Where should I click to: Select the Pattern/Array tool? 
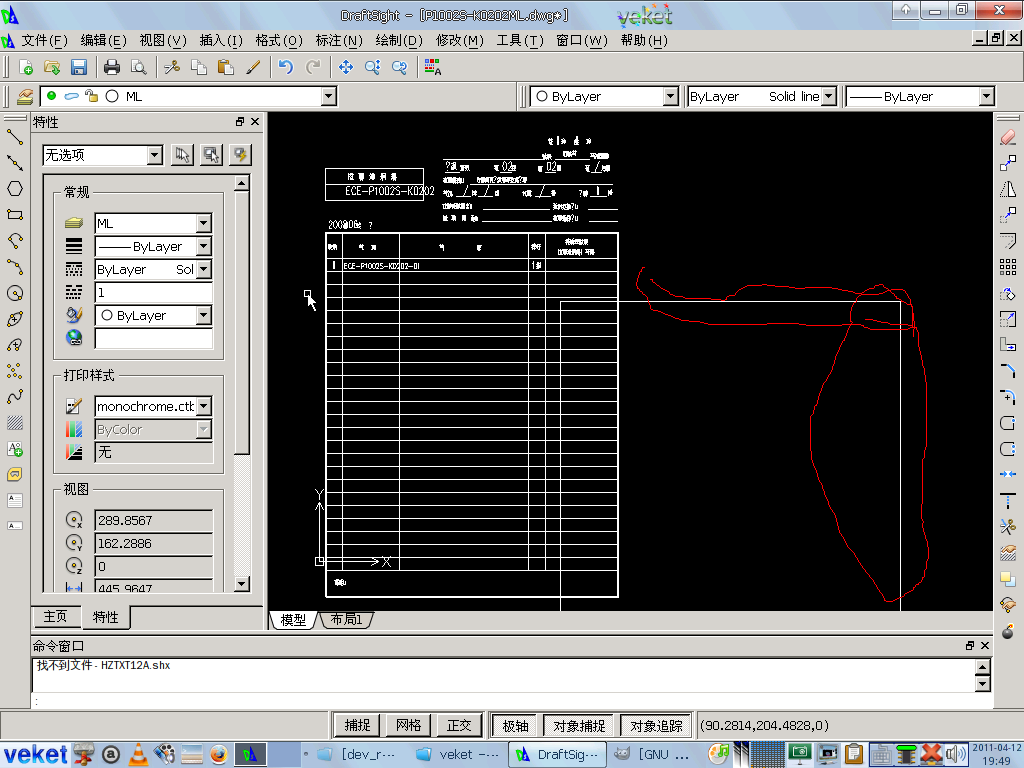pyautogui.click(x=1008, y=266)
